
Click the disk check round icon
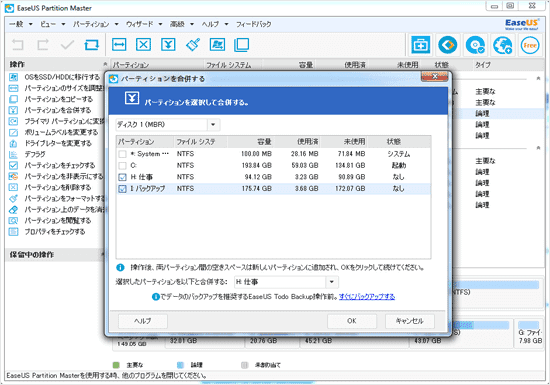click(x=475, y=46)
